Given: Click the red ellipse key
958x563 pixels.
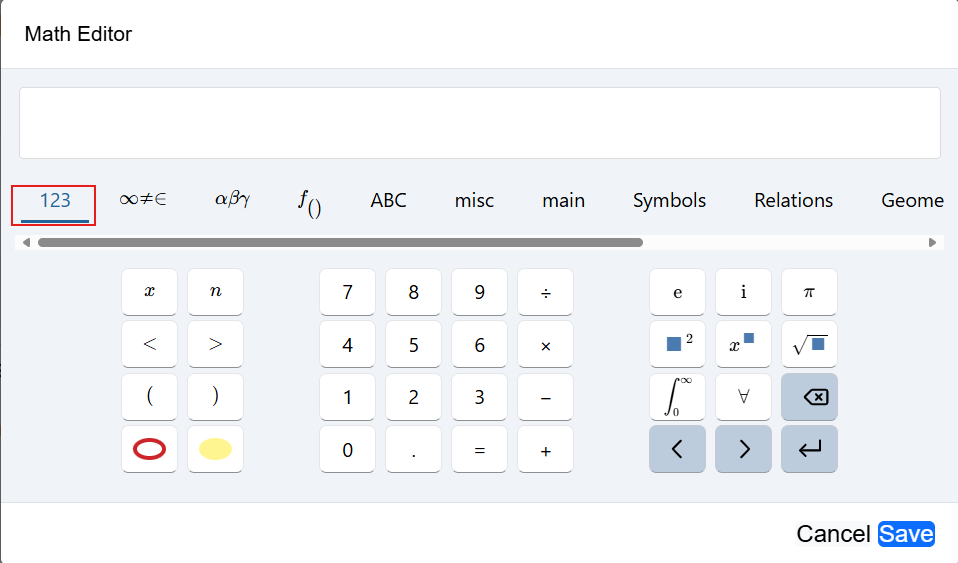Looking at the screenshot, I should [149, 449].
